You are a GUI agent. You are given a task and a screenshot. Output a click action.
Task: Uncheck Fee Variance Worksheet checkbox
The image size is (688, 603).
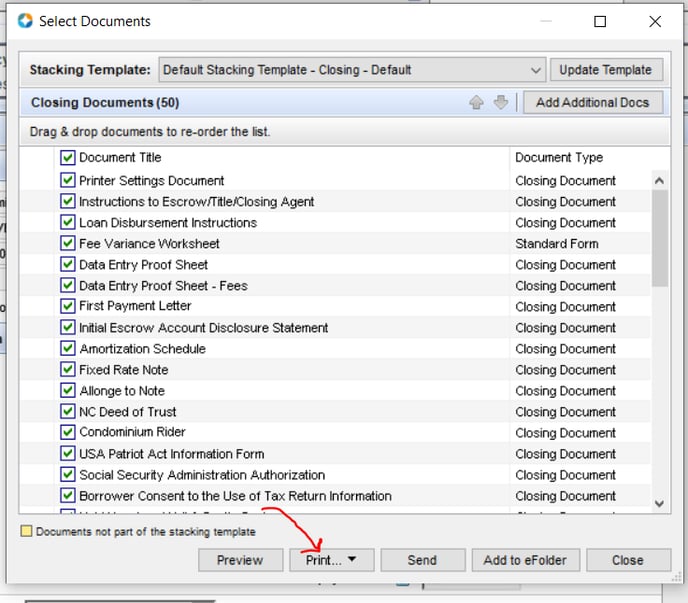(x=68, y=243)
